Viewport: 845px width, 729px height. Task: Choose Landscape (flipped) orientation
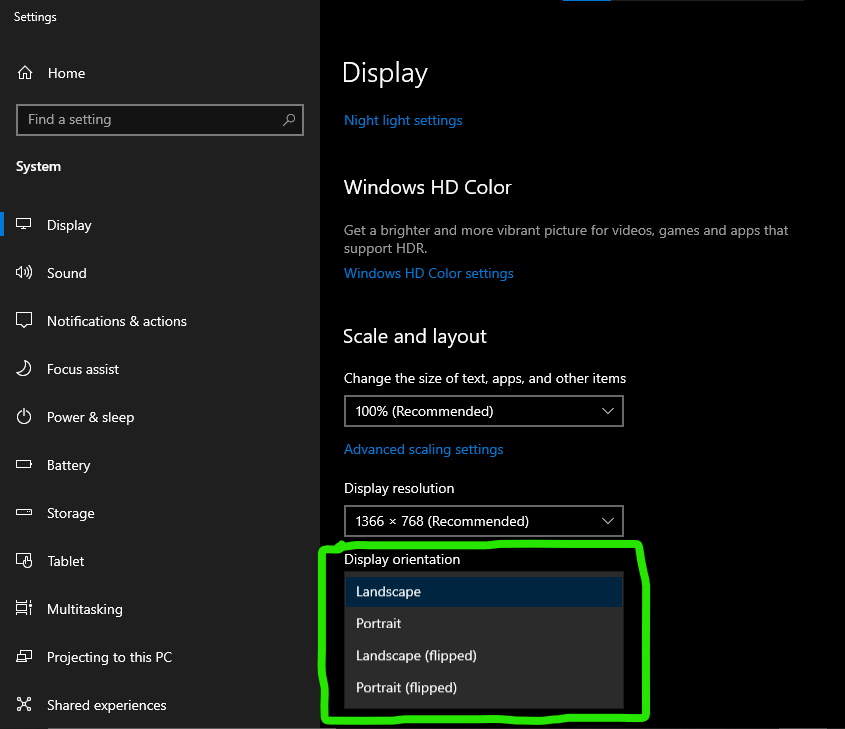(484, 655)
